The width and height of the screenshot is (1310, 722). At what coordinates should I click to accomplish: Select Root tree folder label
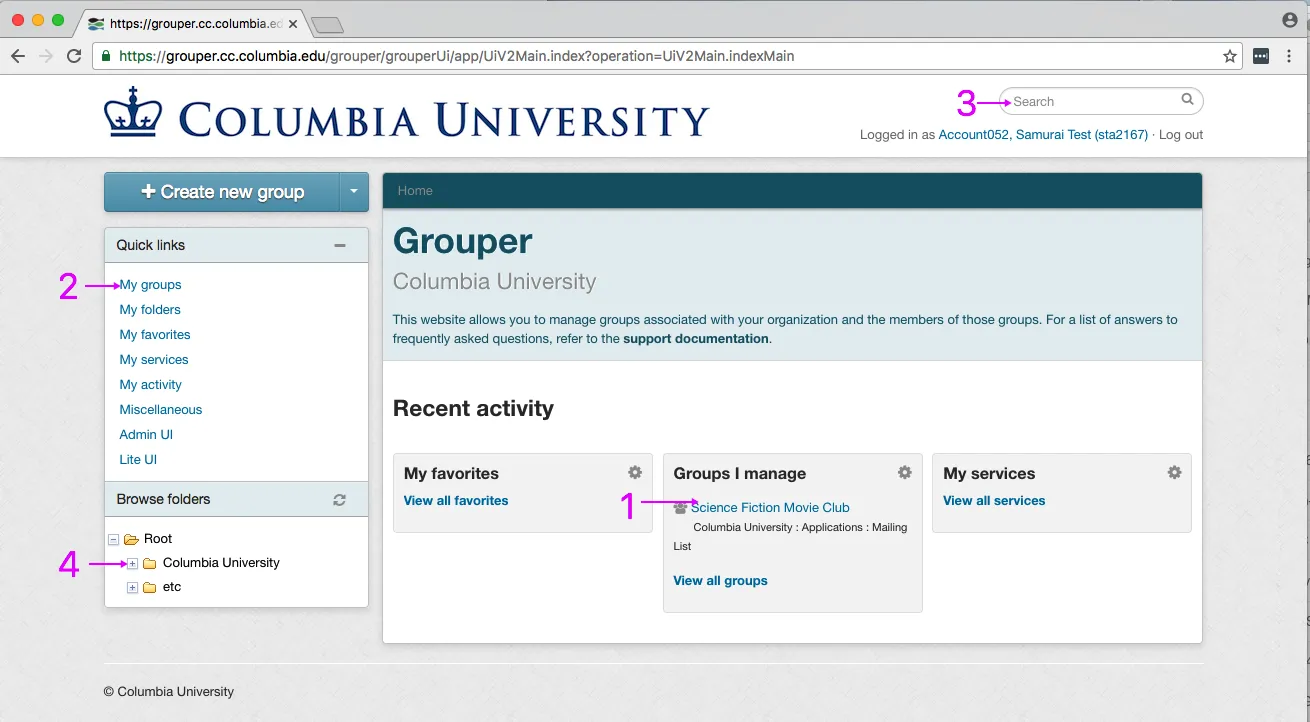pyautogui.click(x=158, y=539)
